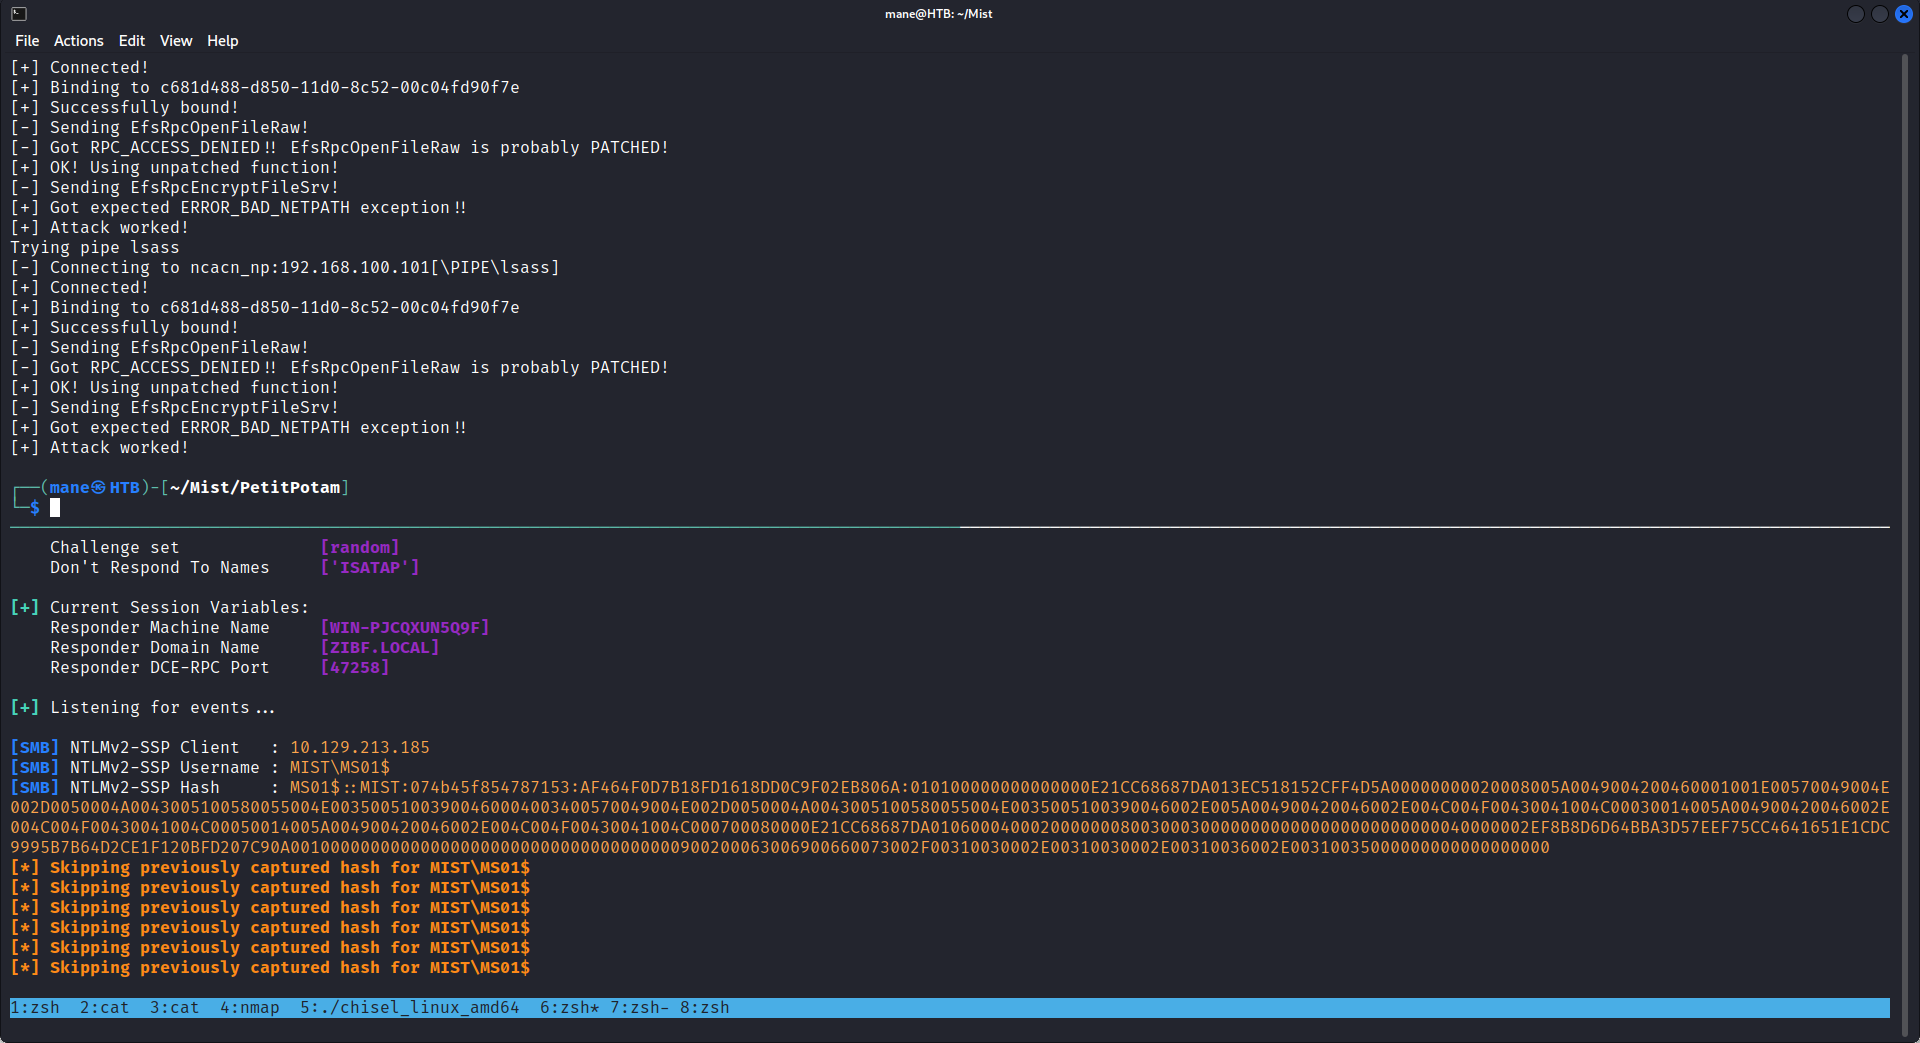Viewport: 1920px width, 1043px height.
Task: Click the ~/Mist/PetitPotam prompt path
Action: click(x=255, y=488)
